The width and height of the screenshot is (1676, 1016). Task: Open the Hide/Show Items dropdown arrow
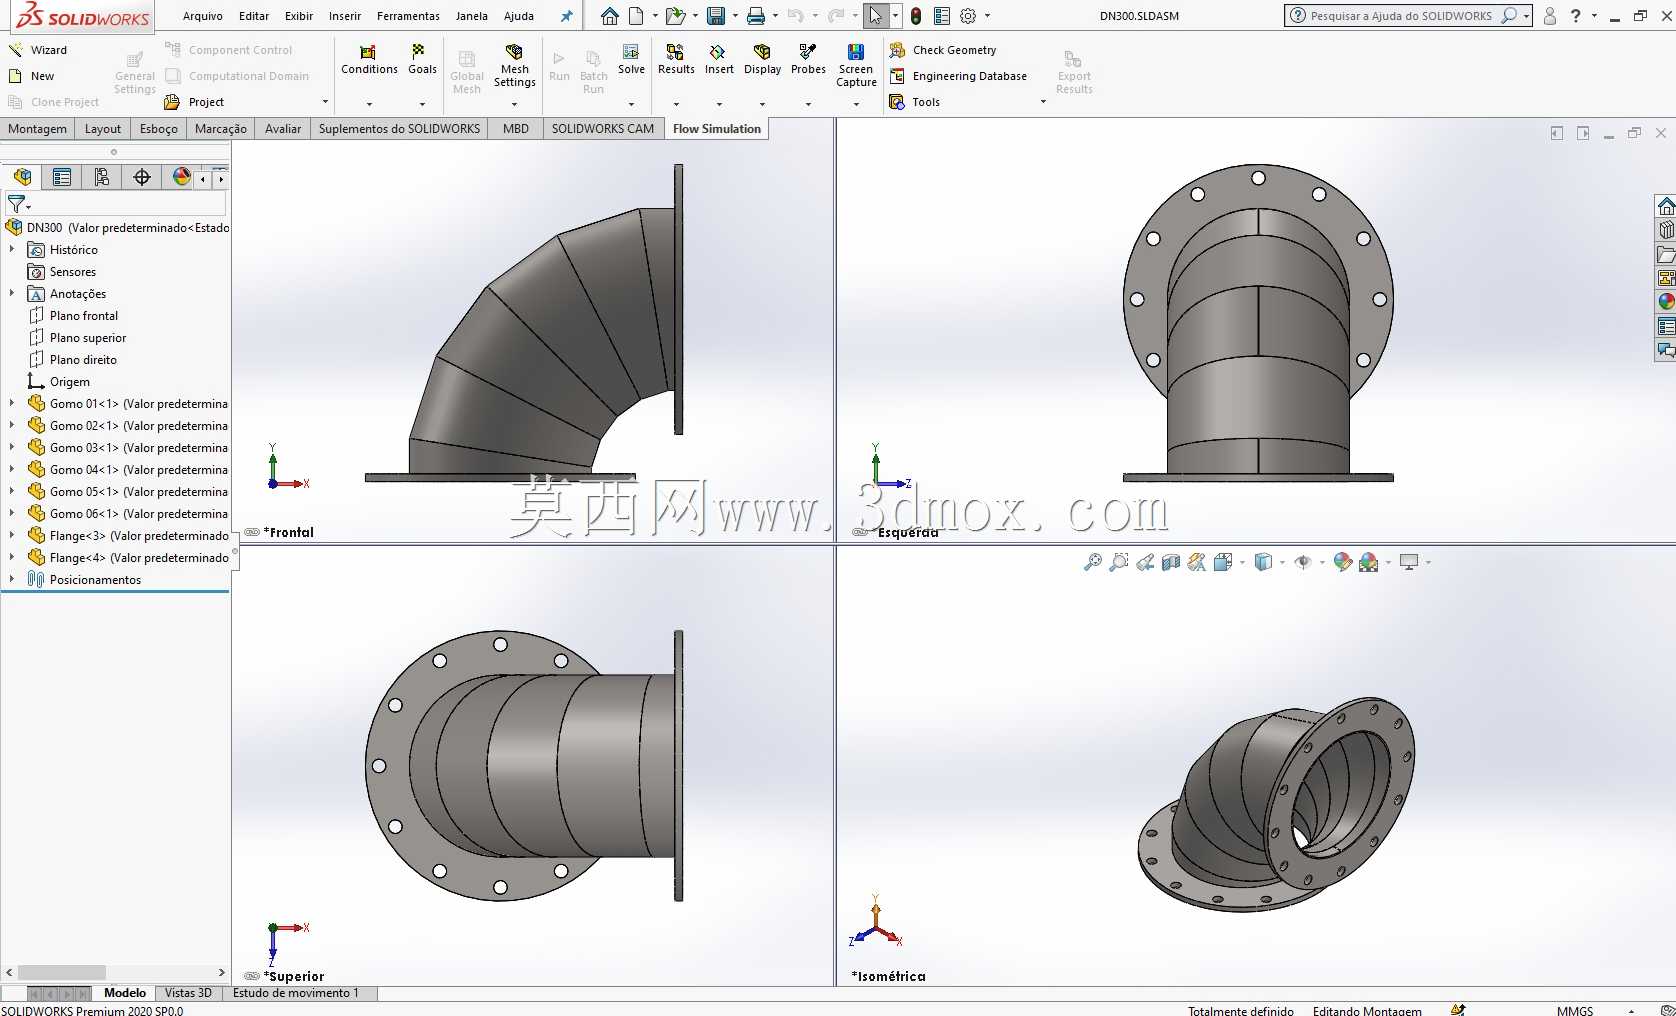click(x=1322, y=562)
